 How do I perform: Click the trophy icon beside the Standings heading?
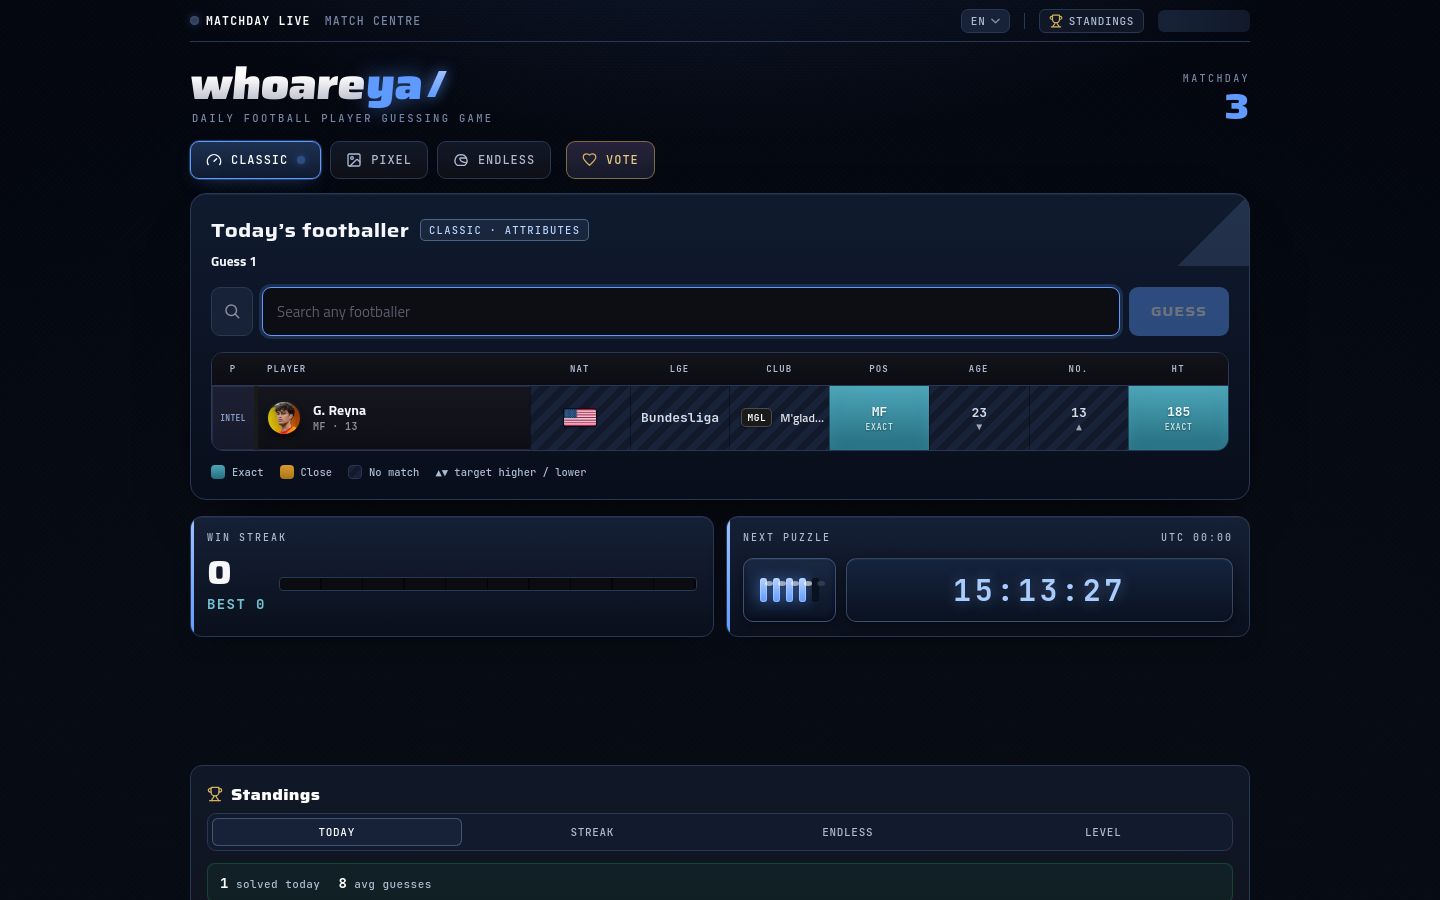tap(215, 794)
